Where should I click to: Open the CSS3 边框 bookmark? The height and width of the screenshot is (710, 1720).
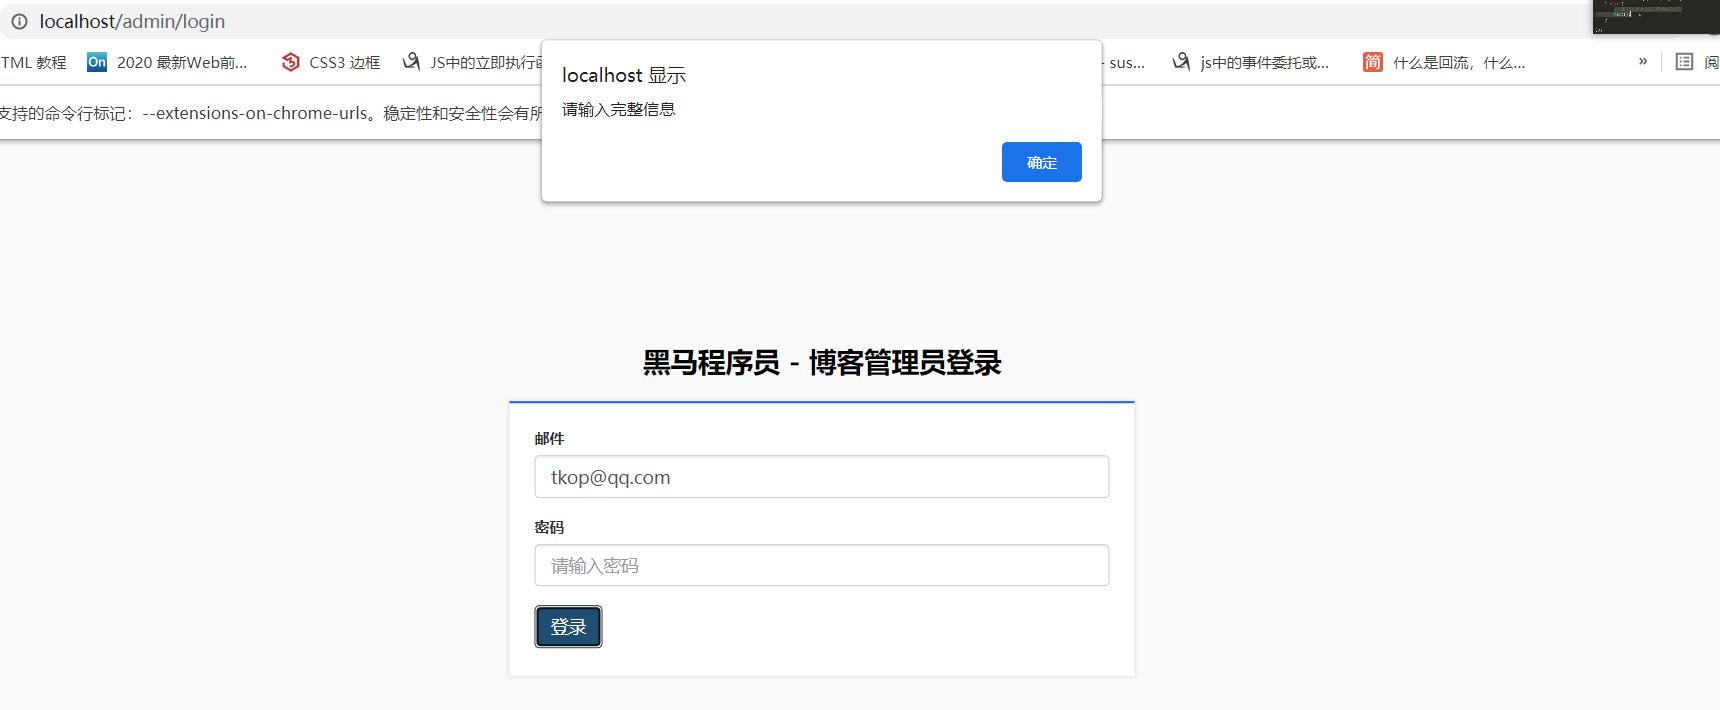click(x=331, y=62)
